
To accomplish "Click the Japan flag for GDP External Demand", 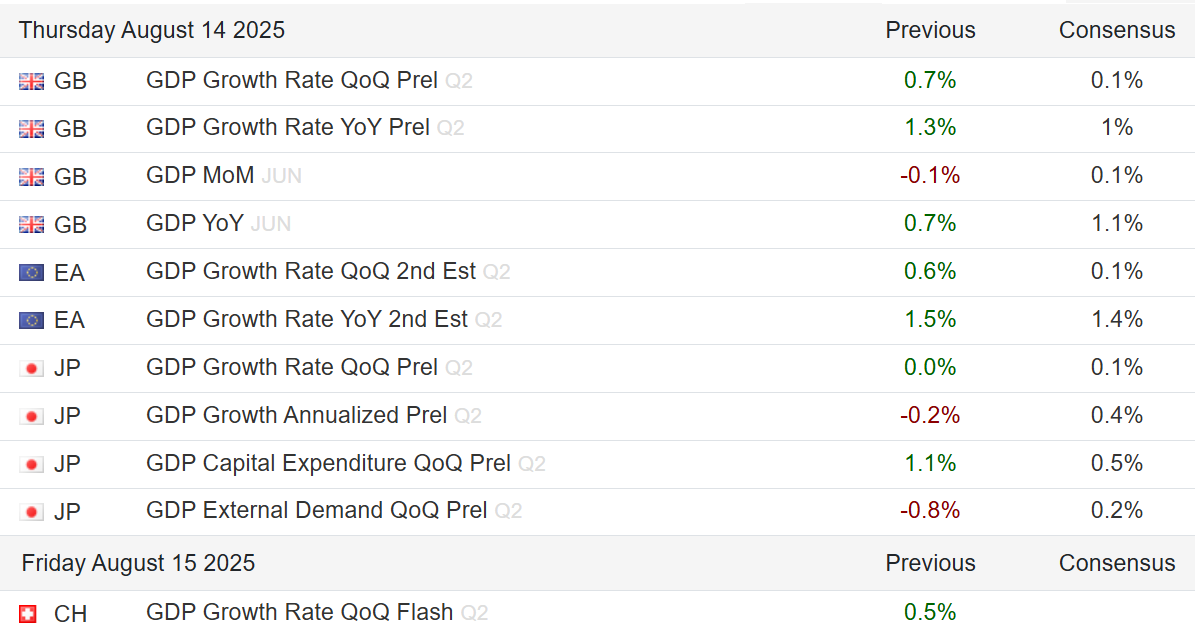I will pyautogui.click(x=31, y=512).
